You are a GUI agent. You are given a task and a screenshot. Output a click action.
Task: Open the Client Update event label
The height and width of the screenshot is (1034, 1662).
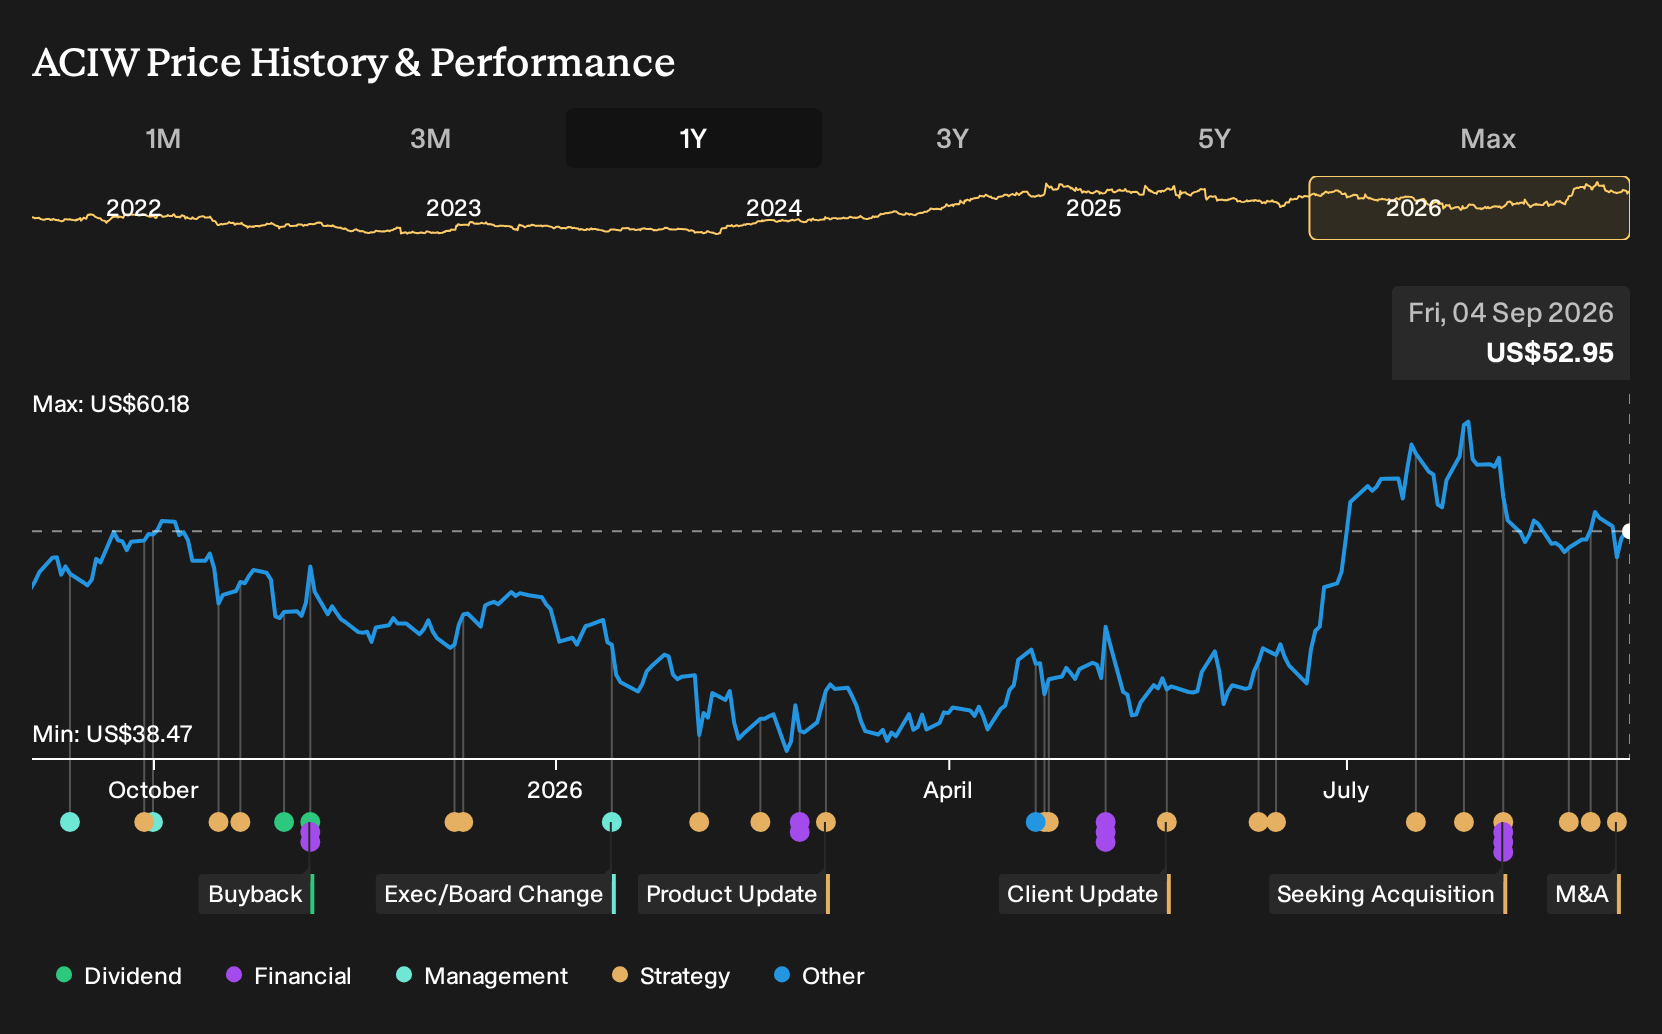click(1084, 894)
